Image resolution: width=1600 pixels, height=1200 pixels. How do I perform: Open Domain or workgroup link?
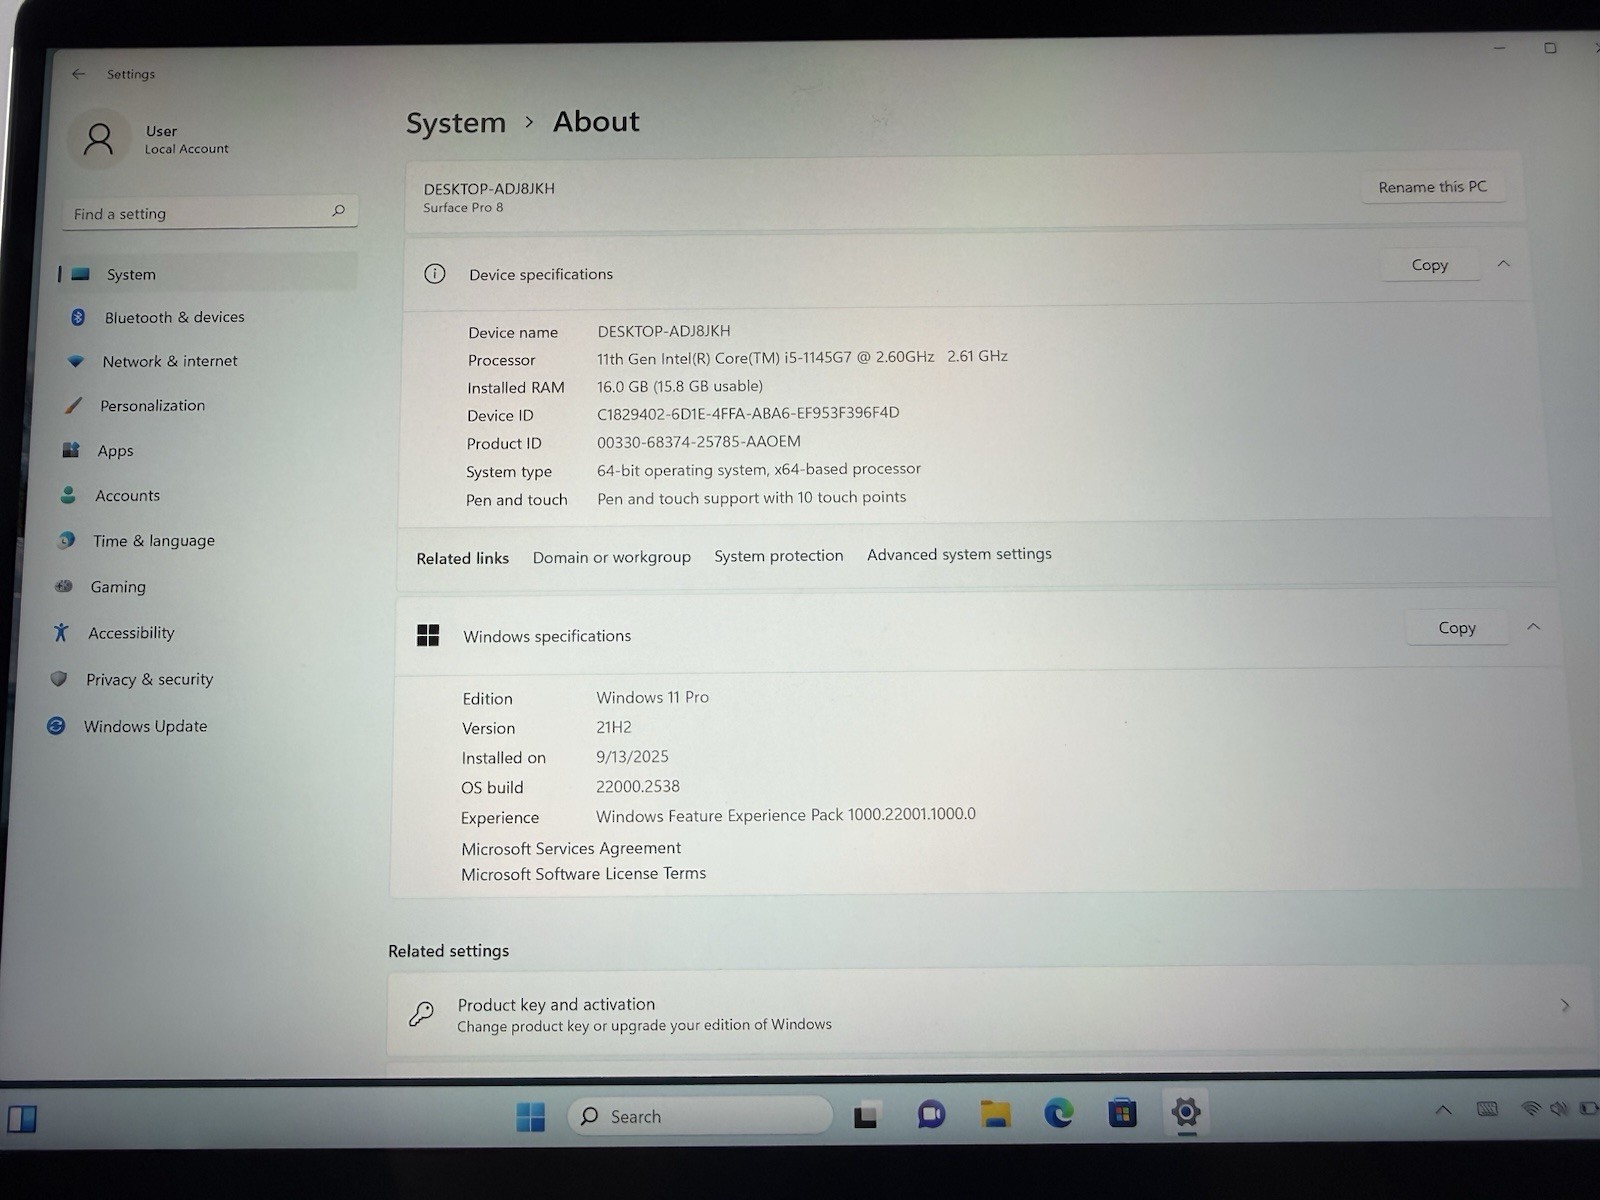click(x=611, y=557)
